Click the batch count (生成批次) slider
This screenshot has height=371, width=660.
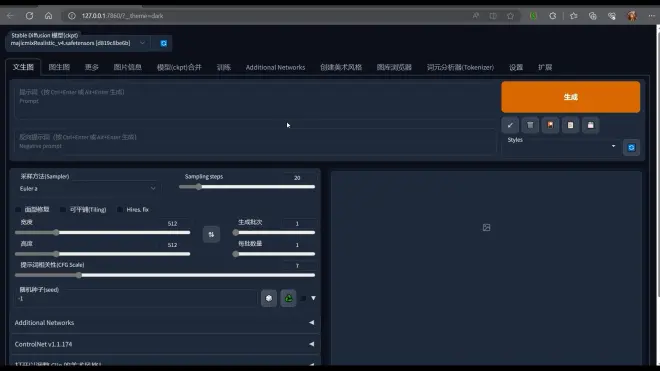(274, 232)
